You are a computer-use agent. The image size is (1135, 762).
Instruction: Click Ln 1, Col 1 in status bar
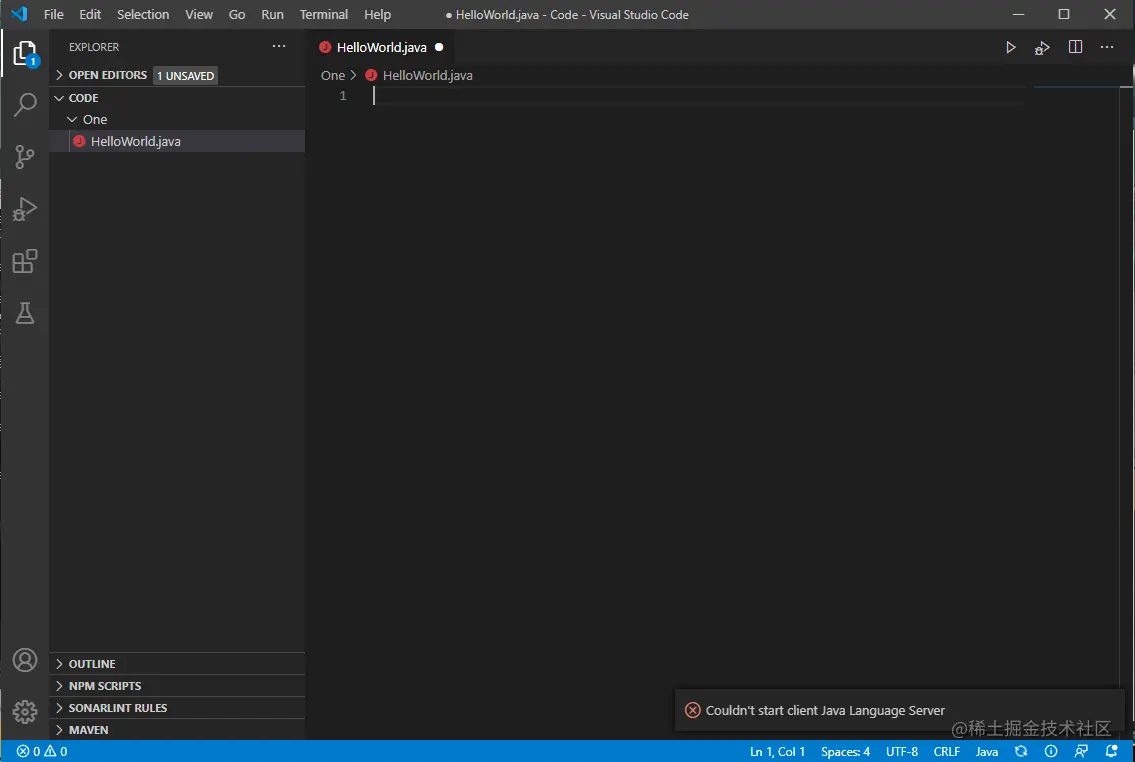coord(777,751)
